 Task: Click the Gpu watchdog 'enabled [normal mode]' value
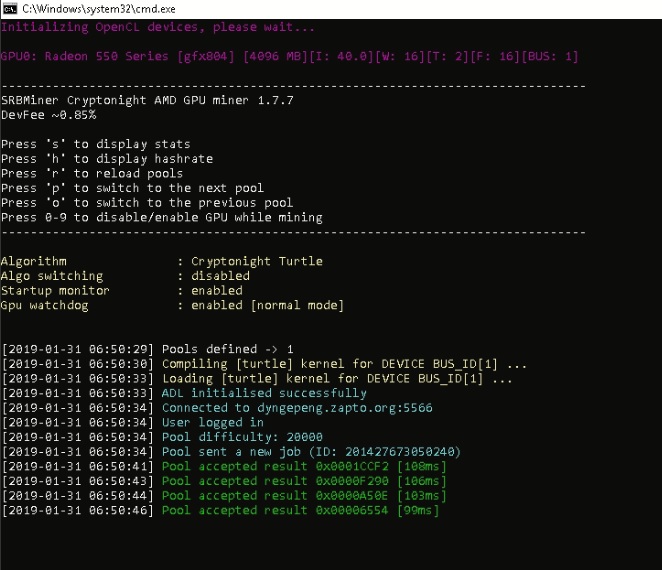(268, 305)
